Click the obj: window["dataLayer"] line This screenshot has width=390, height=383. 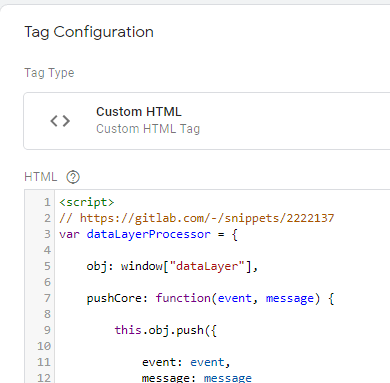pos(172,266)
